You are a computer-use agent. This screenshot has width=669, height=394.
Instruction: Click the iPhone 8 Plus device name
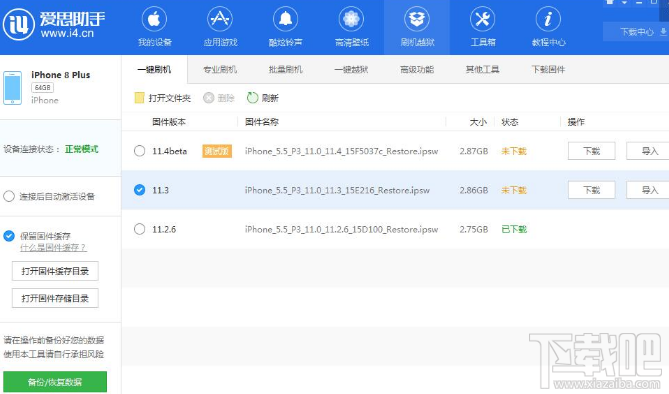tap(61, 75)
